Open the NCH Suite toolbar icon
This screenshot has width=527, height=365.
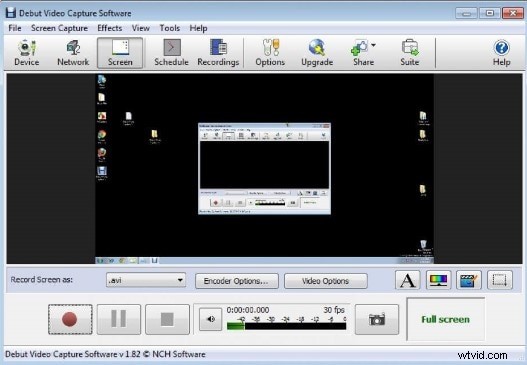[410, 53]
